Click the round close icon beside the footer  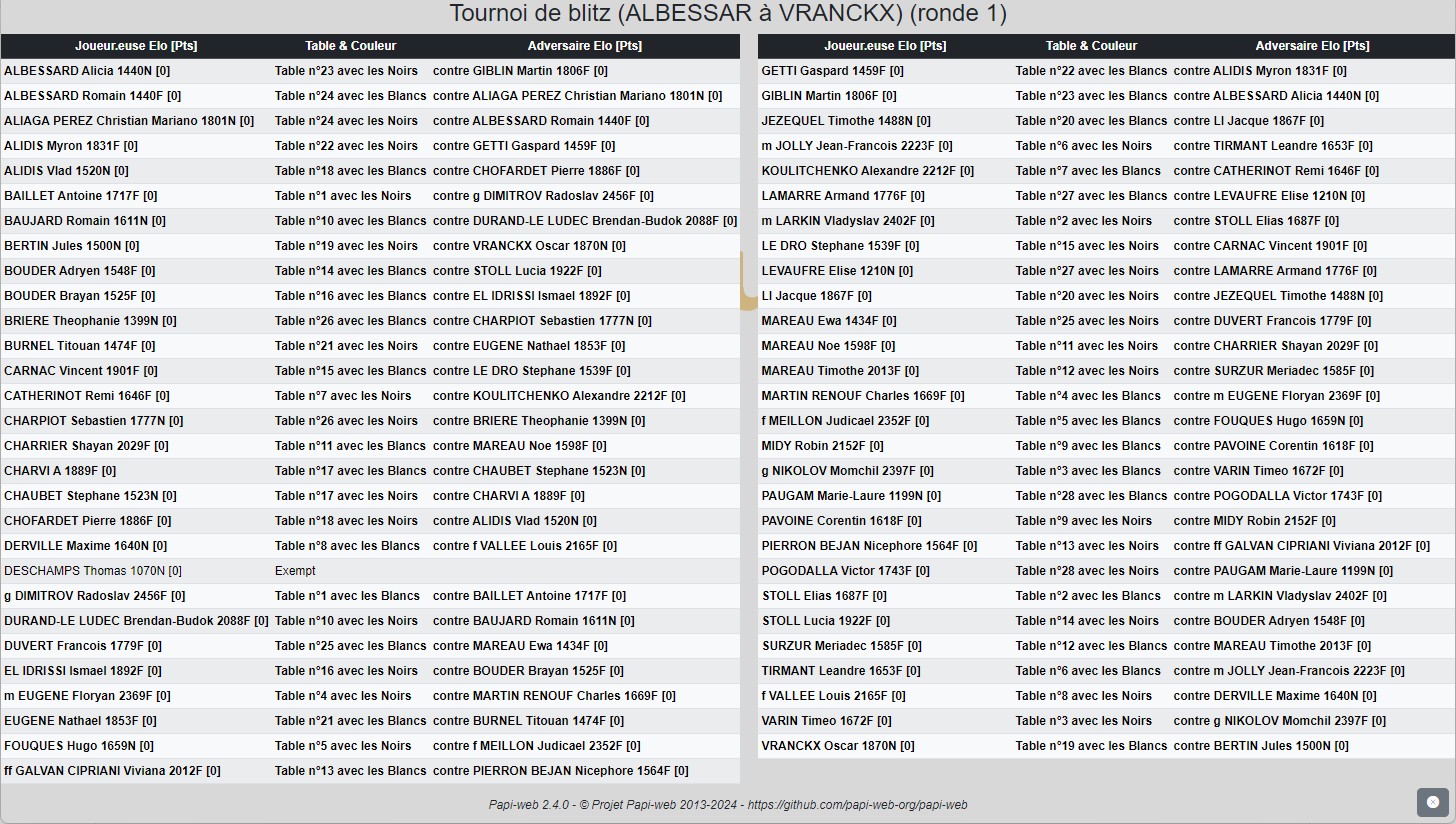click(x=1432, y=802)
